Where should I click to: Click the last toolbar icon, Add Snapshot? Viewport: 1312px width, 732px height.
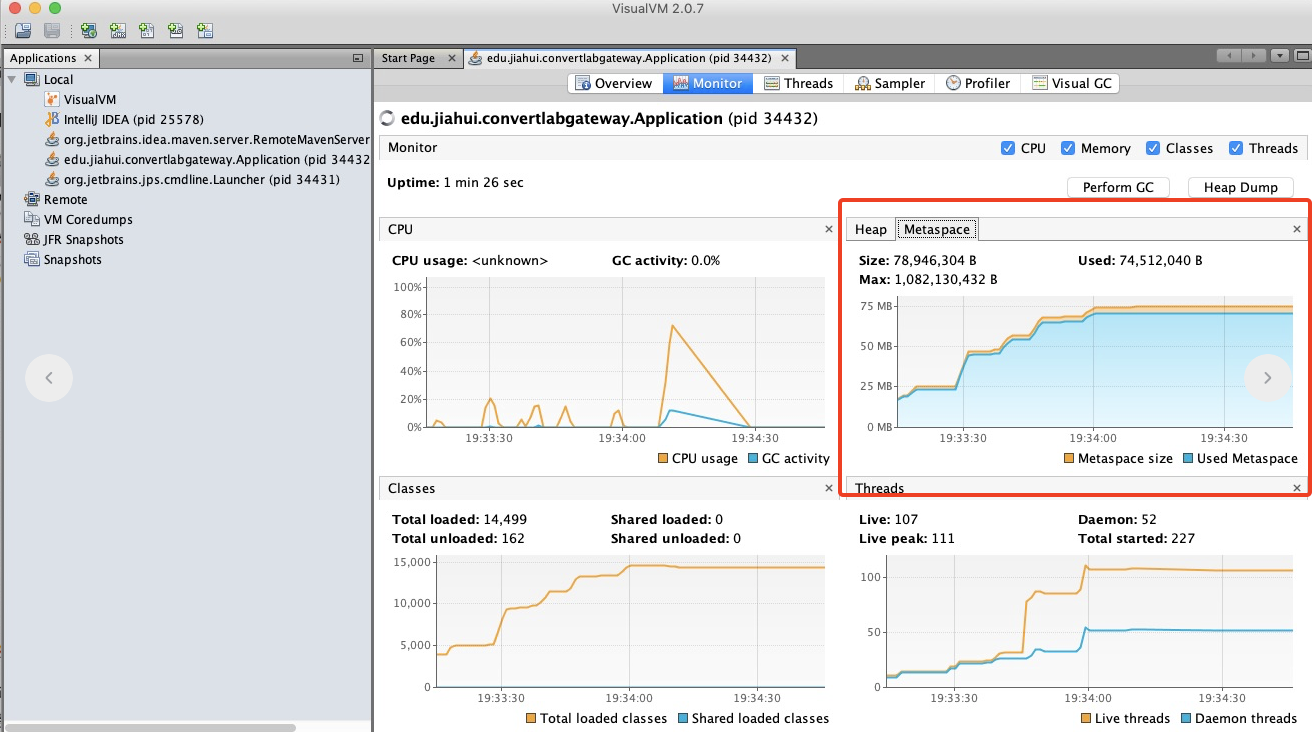click(205, 31)
